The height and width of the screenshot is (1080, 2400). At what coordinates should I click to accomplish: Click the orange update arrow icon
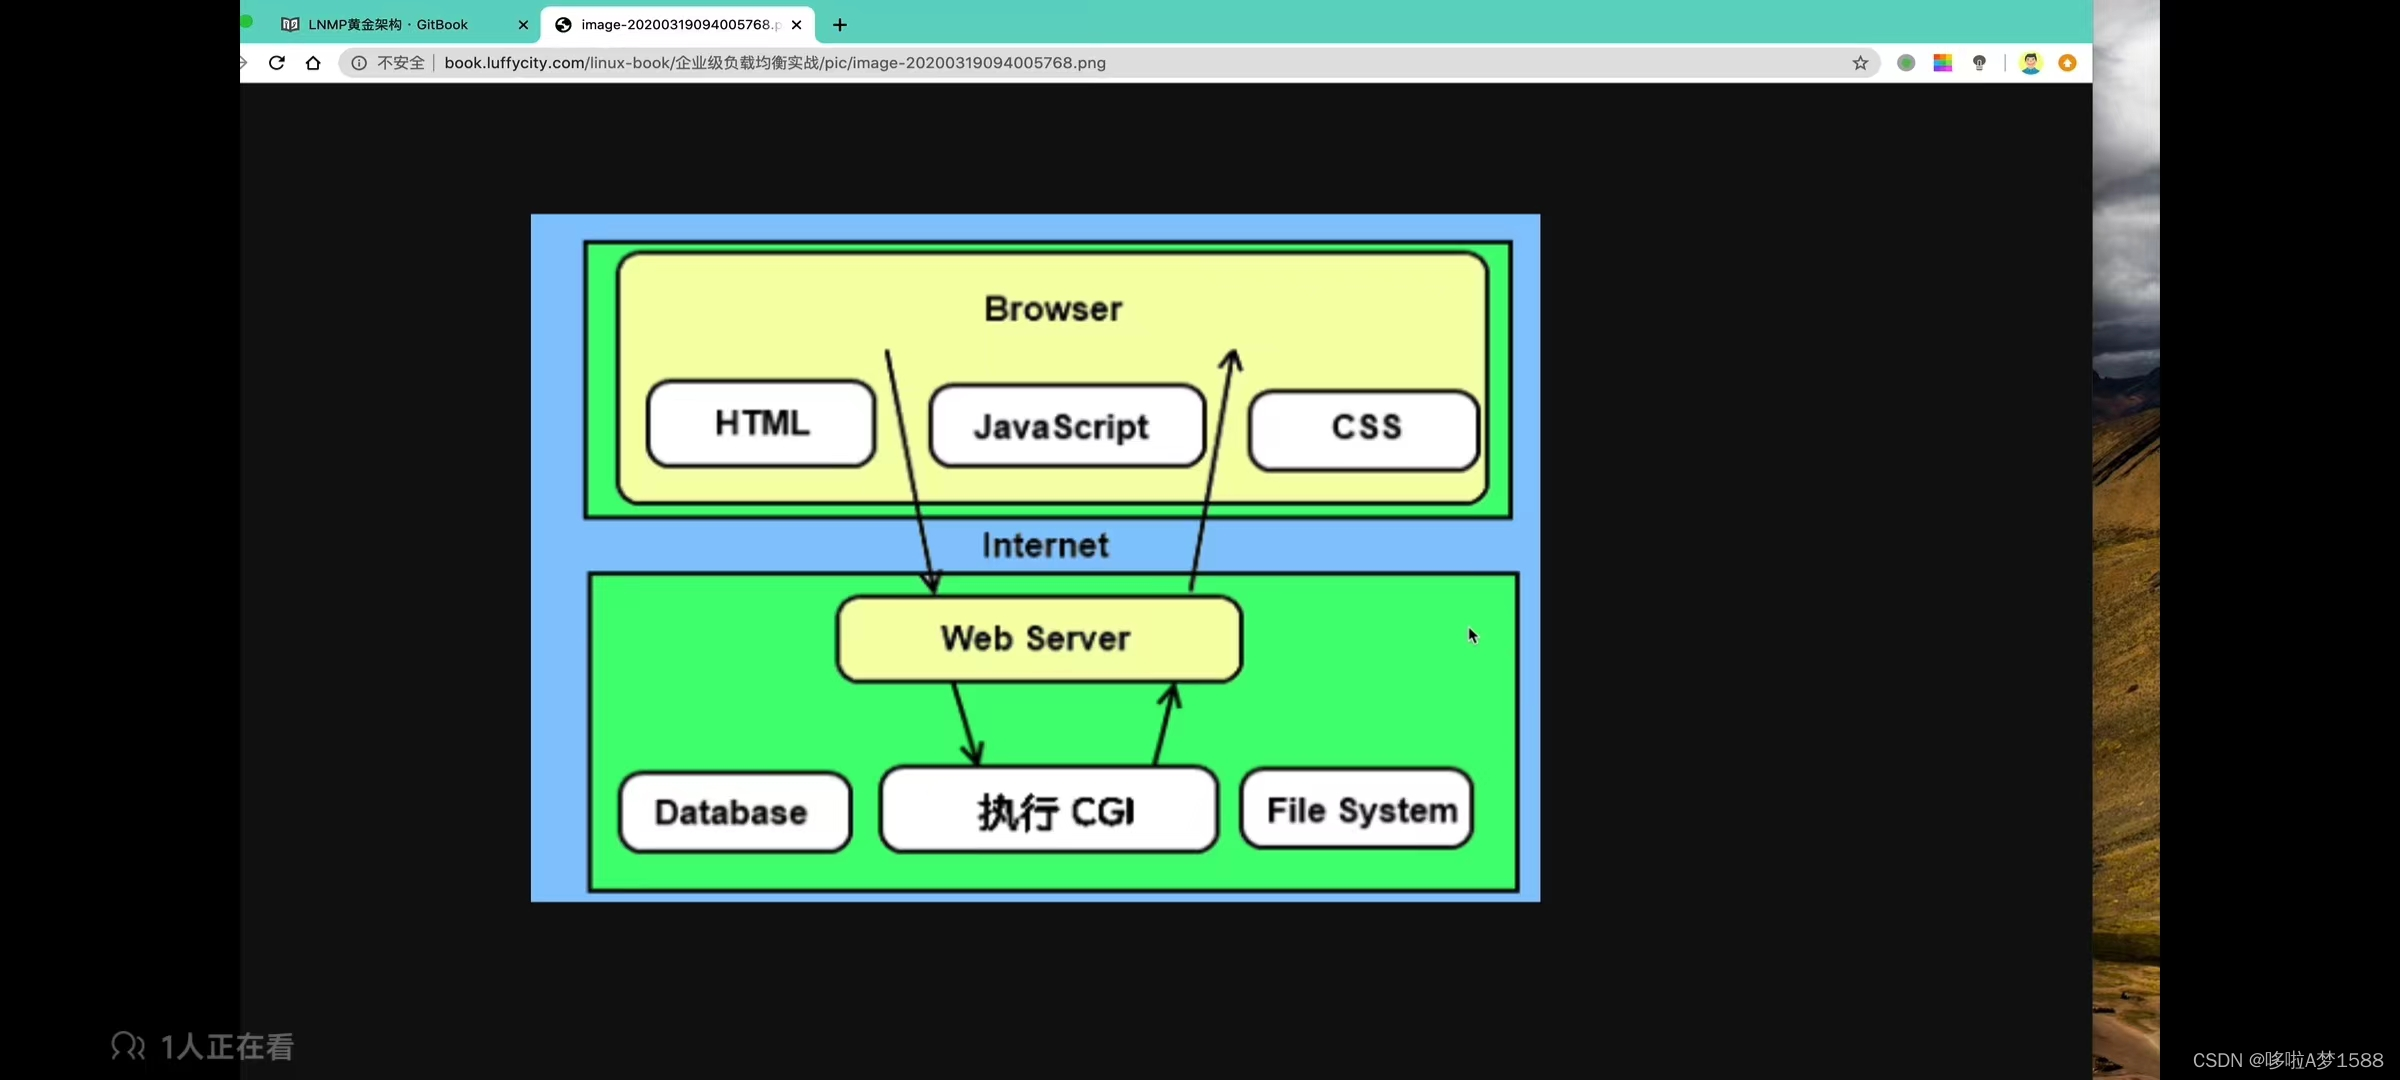point(2068,63)
